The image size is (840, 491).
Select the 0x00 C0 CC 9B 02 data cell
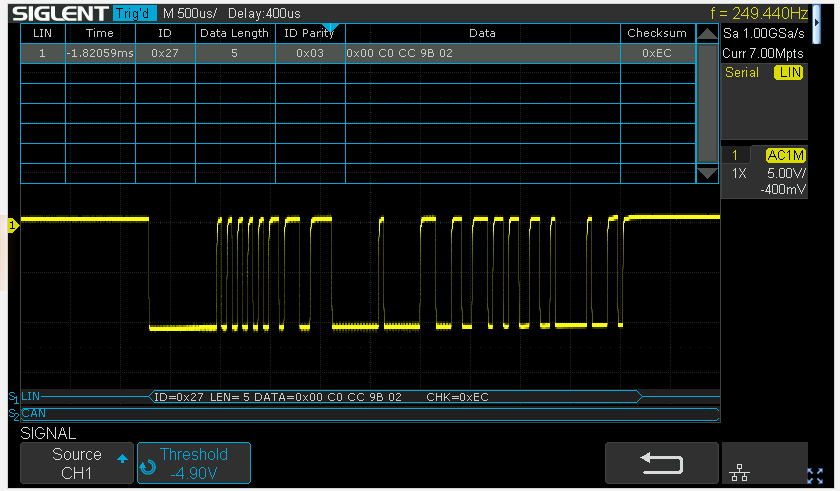coord(482,54)
